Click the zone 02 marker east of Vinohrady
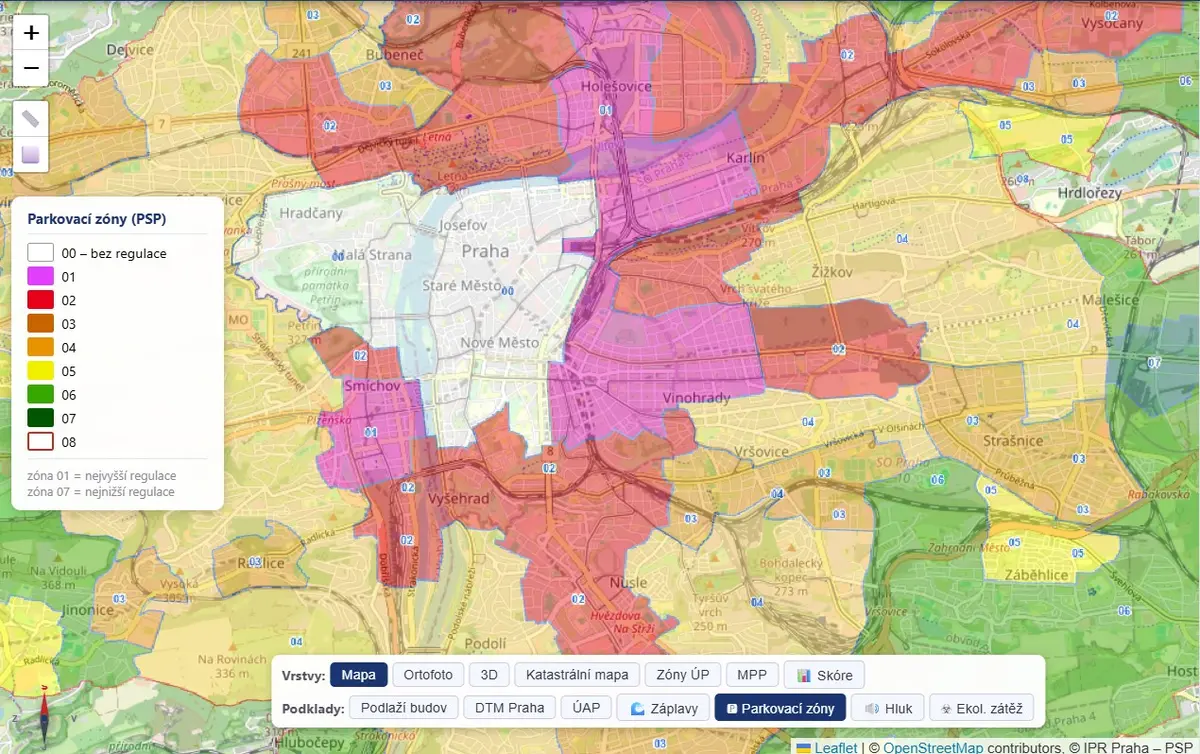This screenshot has width=1200, height=754. click(838, 349)
